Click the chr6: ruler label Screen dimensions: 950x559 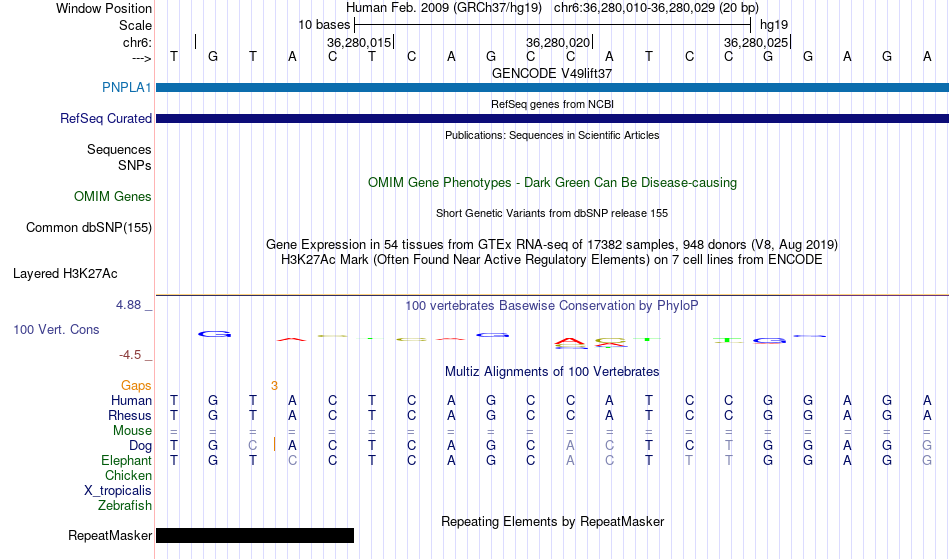pyautogui.click(x=137, y=42)
